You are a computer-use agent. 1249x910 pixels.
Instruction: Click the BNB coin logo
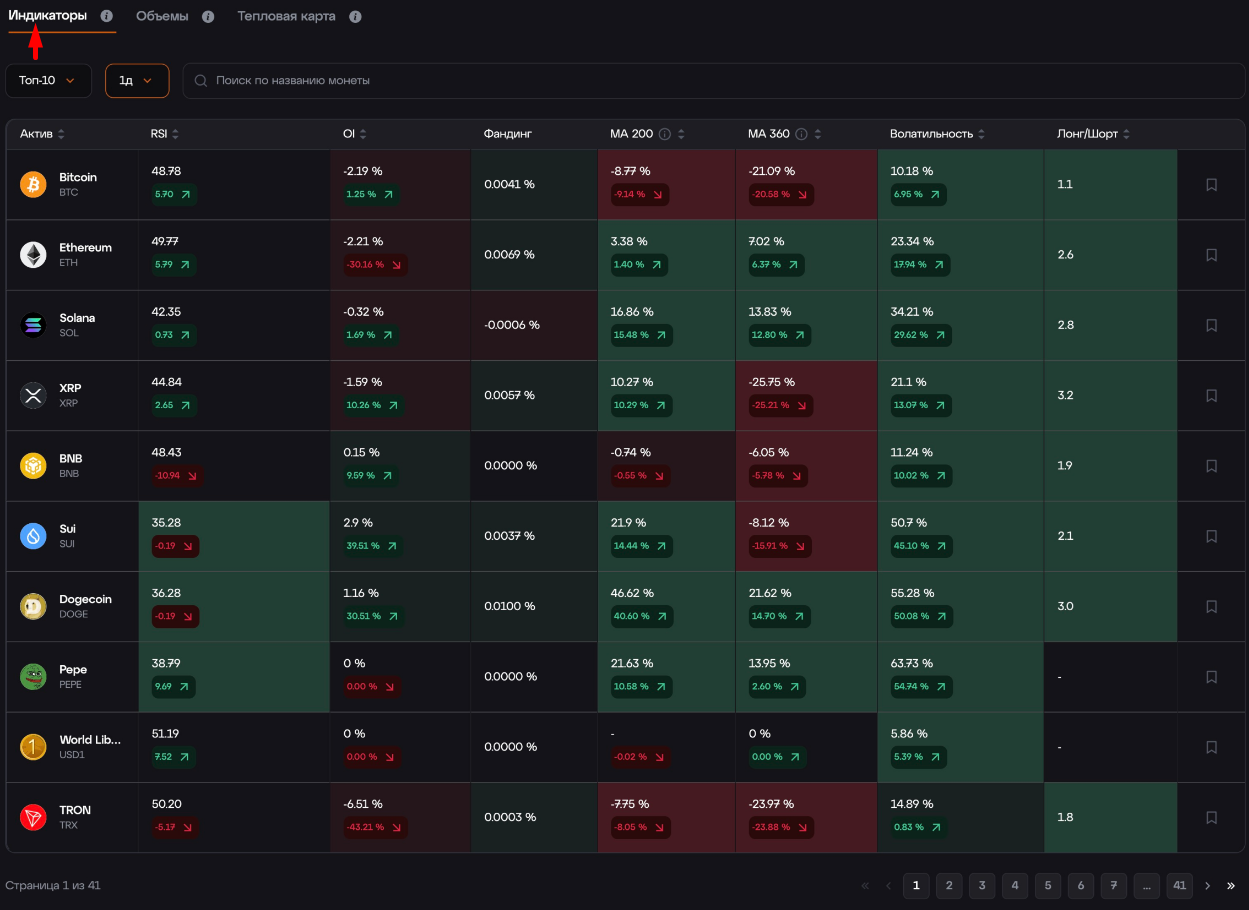tap(33, 466)
